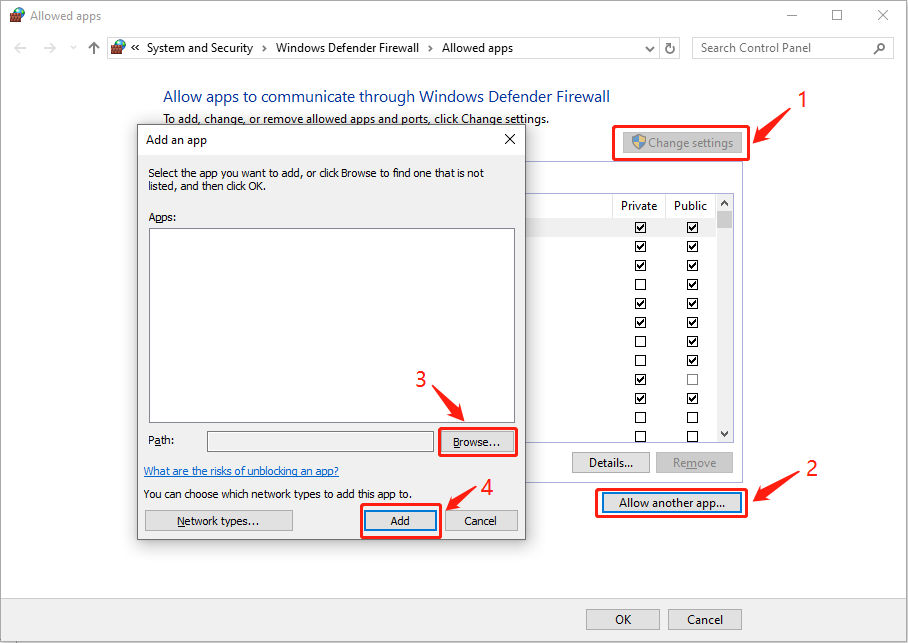Open the Recent locations dropdown arrow
The image size is (908, 643).
73,48
